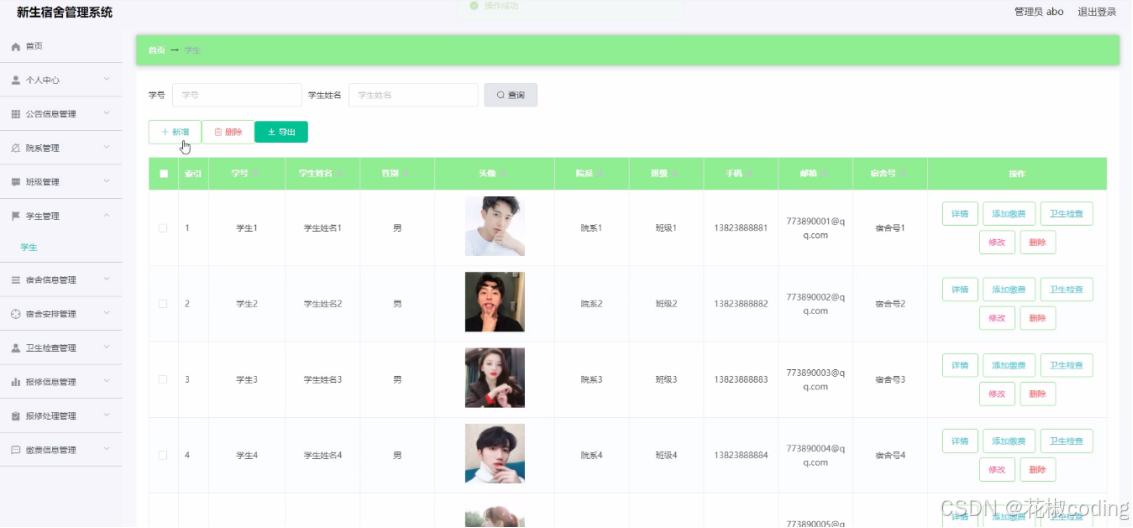Click the icon beside 班级管理
The height and width of the screenshot is (528, 1133).
16,182
